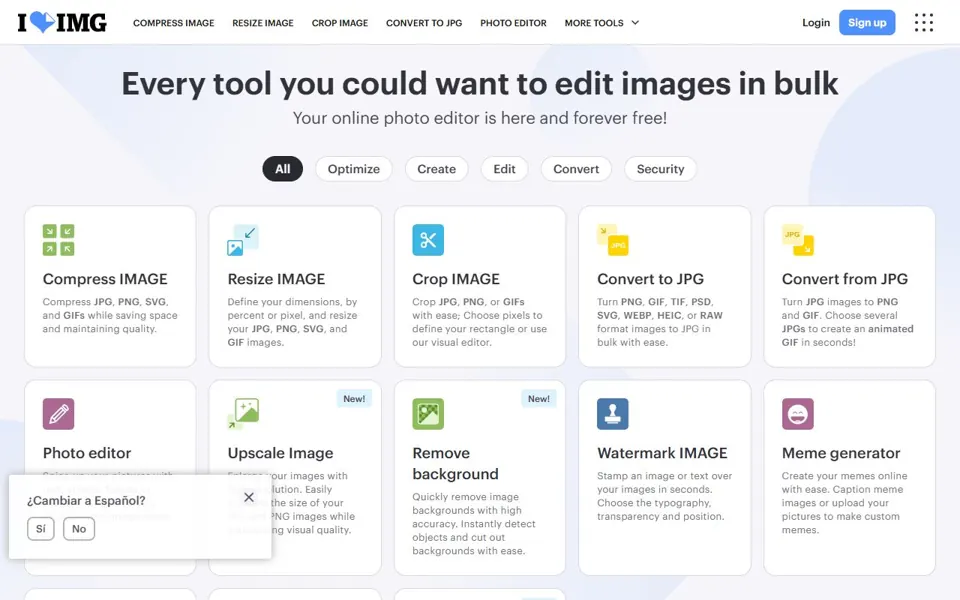Screen dimensions: 960x600
Task: Click the Watermark IMAGE stamp icon
Action: [x=613, y=414]
